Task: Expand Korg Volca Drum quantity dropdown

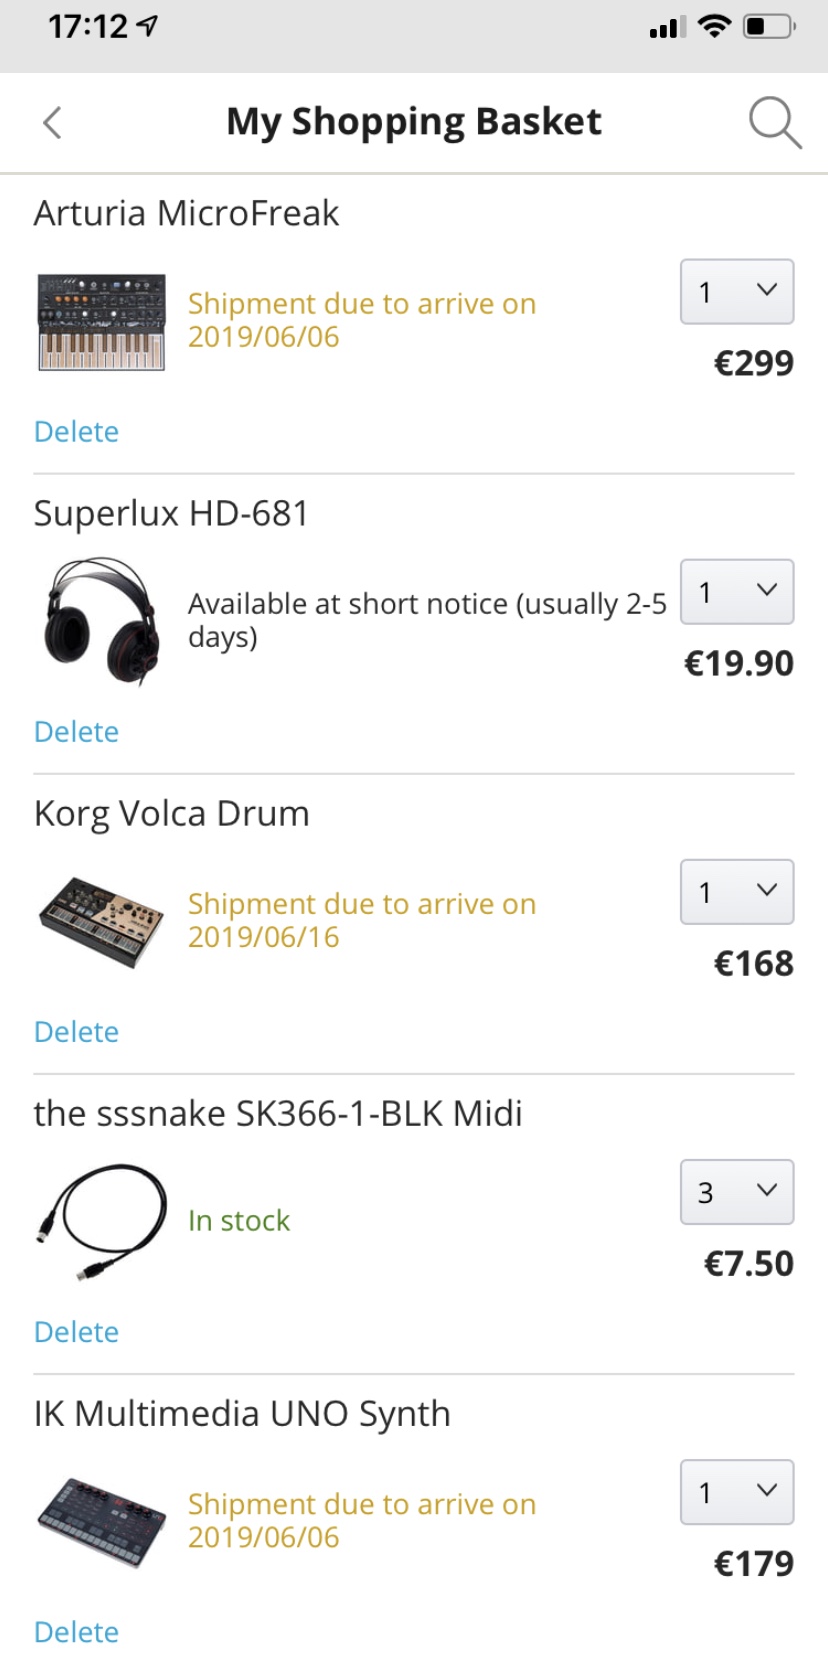Action: coord(737,892)
